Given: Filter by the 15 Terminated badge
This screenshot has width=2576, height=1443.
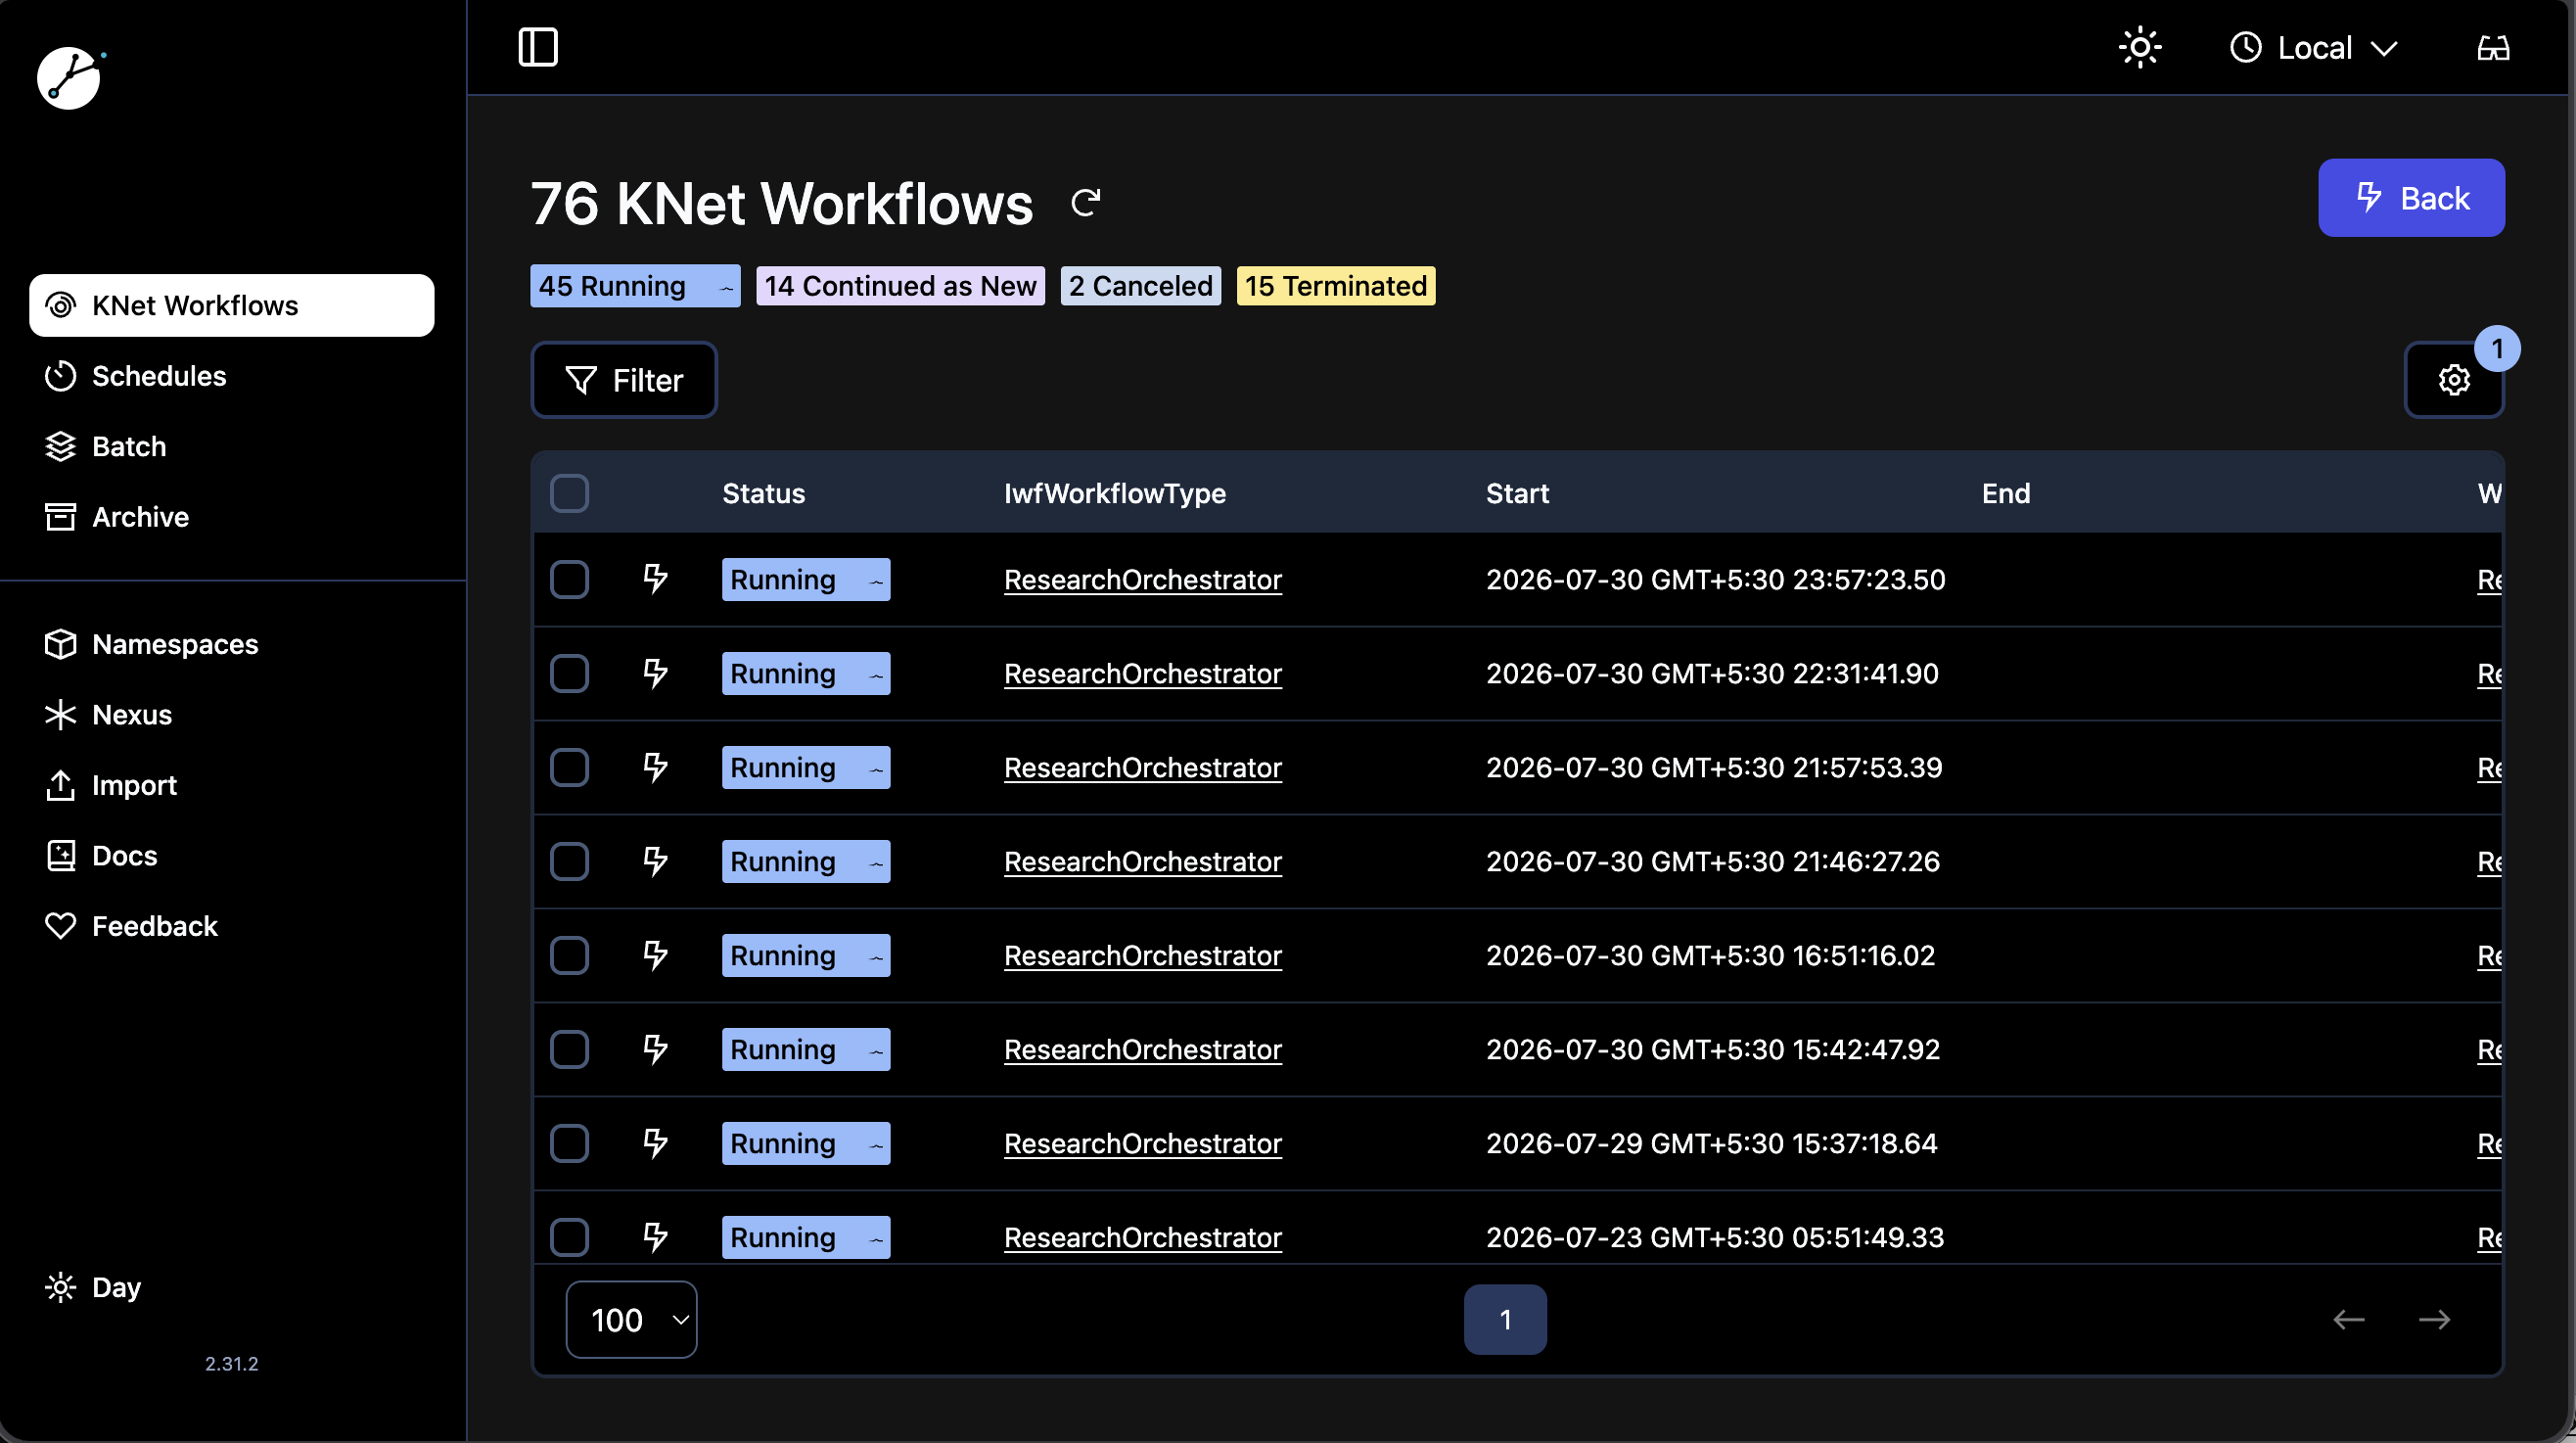Looking at the screenshot, I should click(1336, 286).
